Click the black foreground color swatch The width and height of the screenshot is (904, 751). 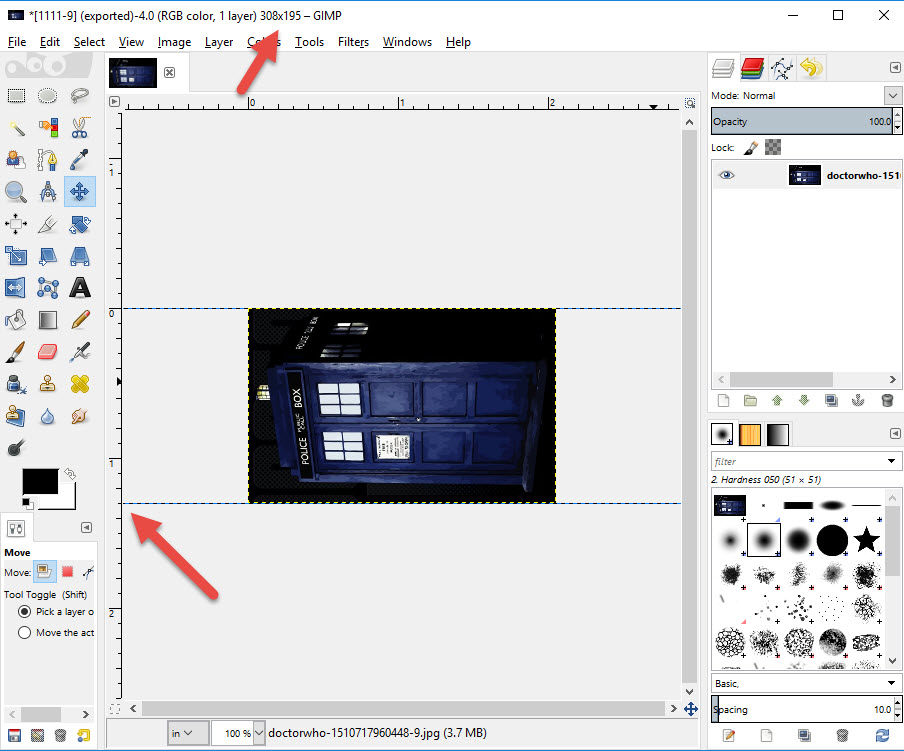point(40,481)
